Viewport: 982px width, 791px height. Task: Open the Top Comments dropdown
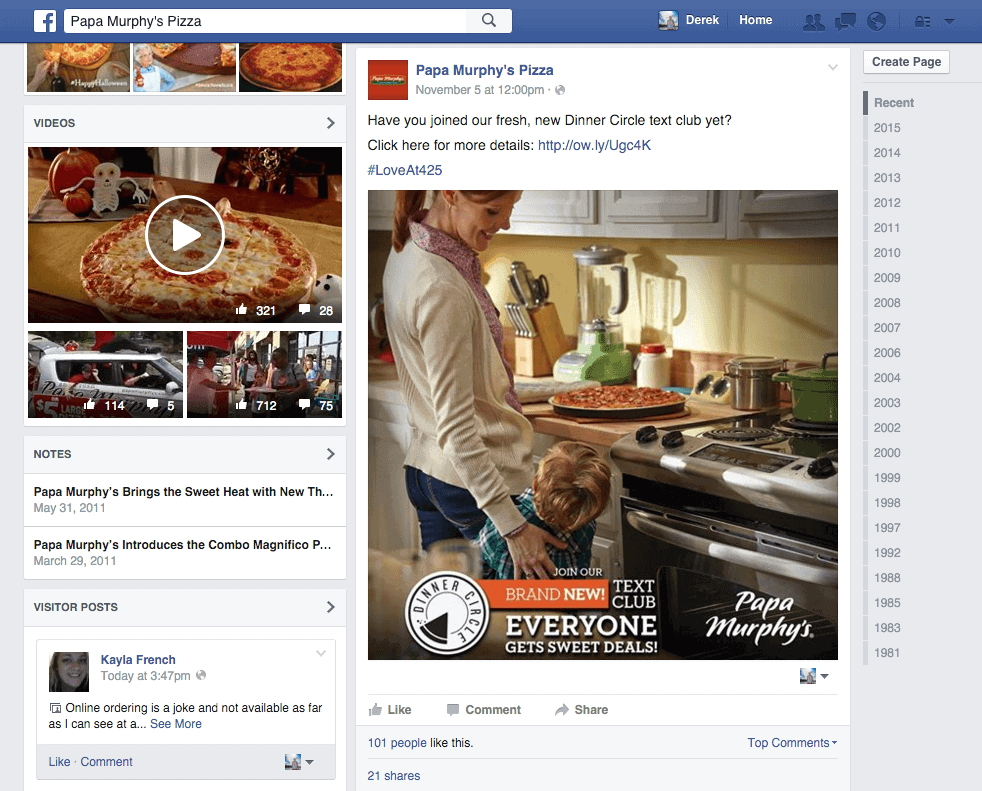(792, 743)
